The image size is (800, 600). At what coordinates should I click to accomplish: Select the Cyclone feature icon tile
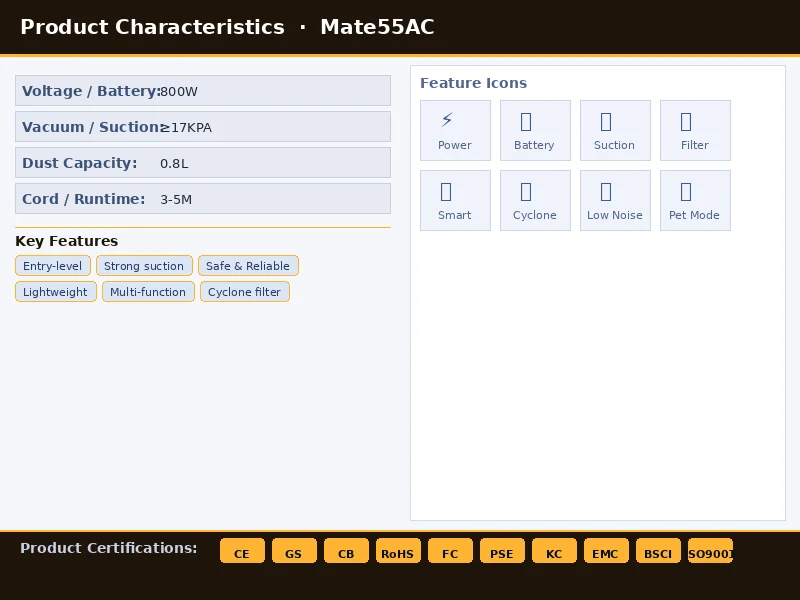point(535,201)
